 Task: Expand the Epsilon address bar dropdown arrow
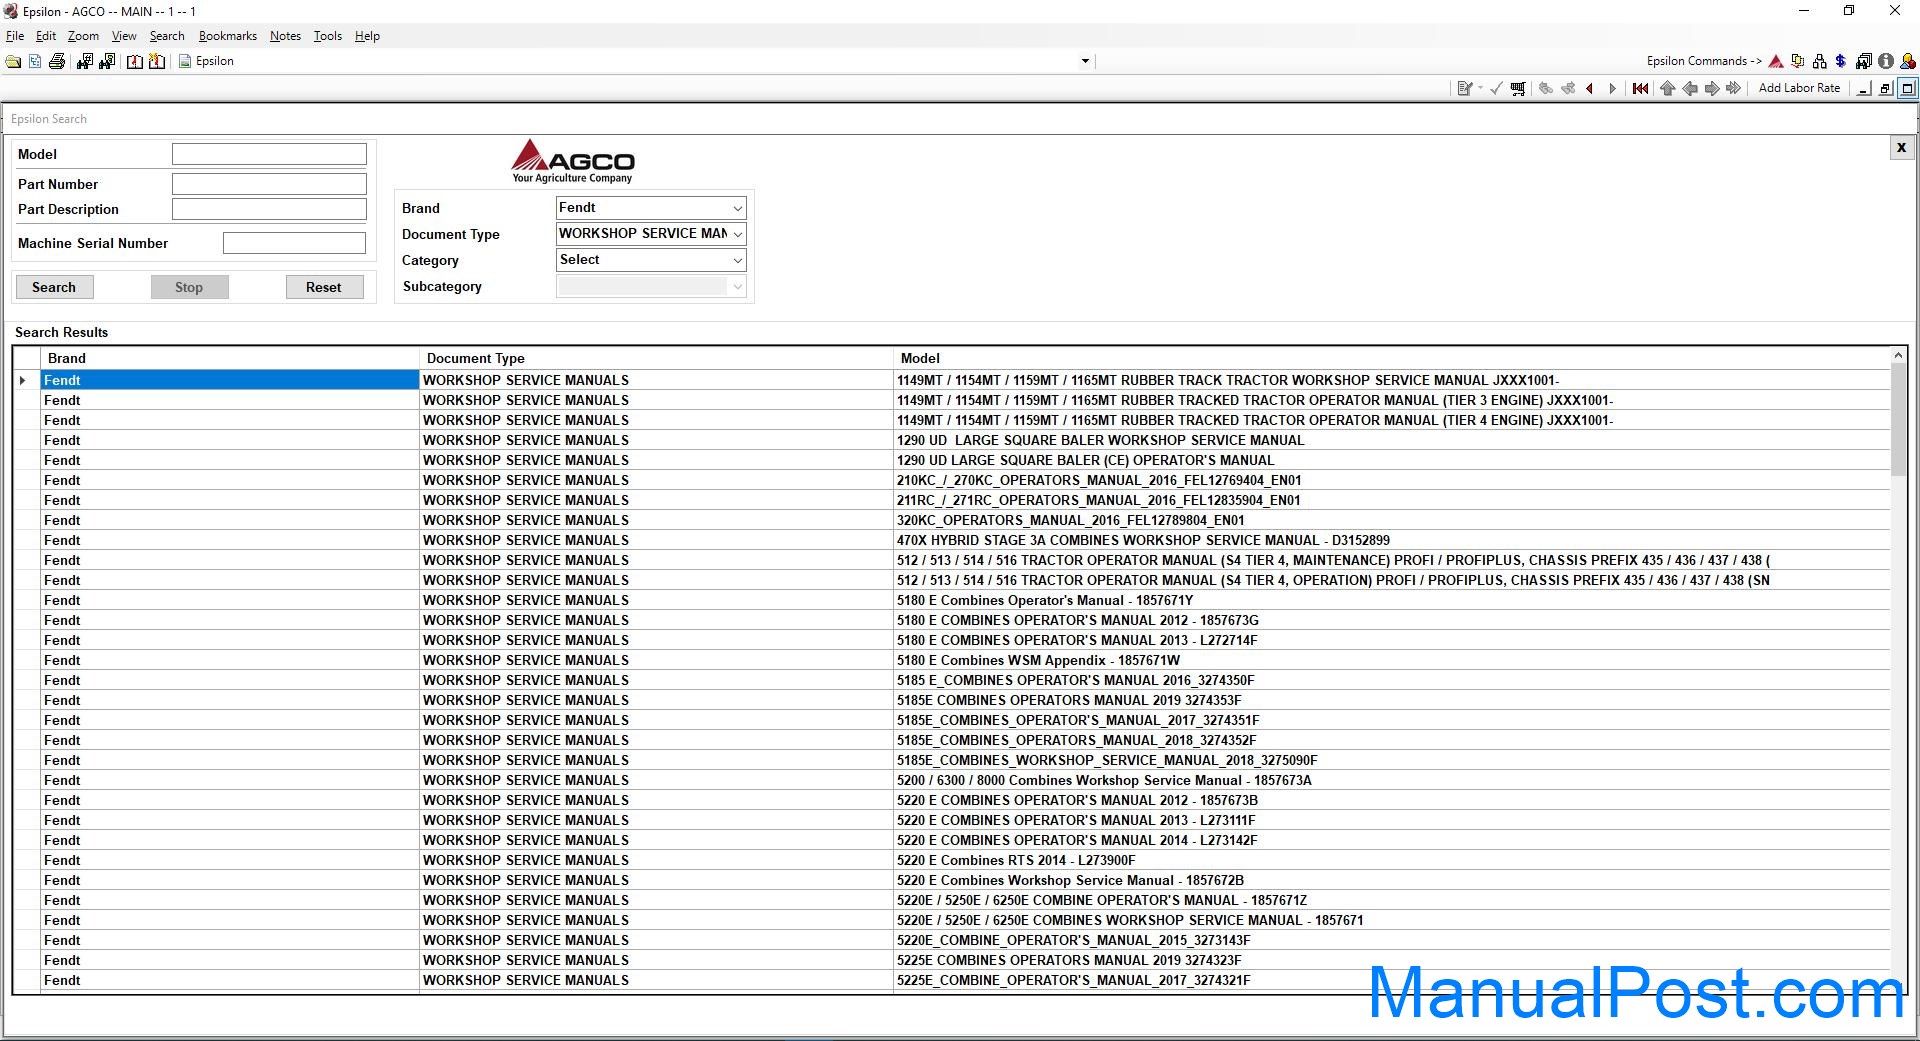[x=1085, y=61]
